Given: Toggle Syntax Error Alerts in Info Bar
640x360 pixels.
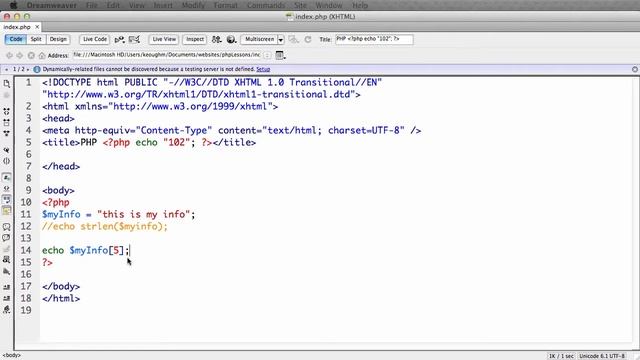Looking at the screenshot, I should [x=7, y=211].
